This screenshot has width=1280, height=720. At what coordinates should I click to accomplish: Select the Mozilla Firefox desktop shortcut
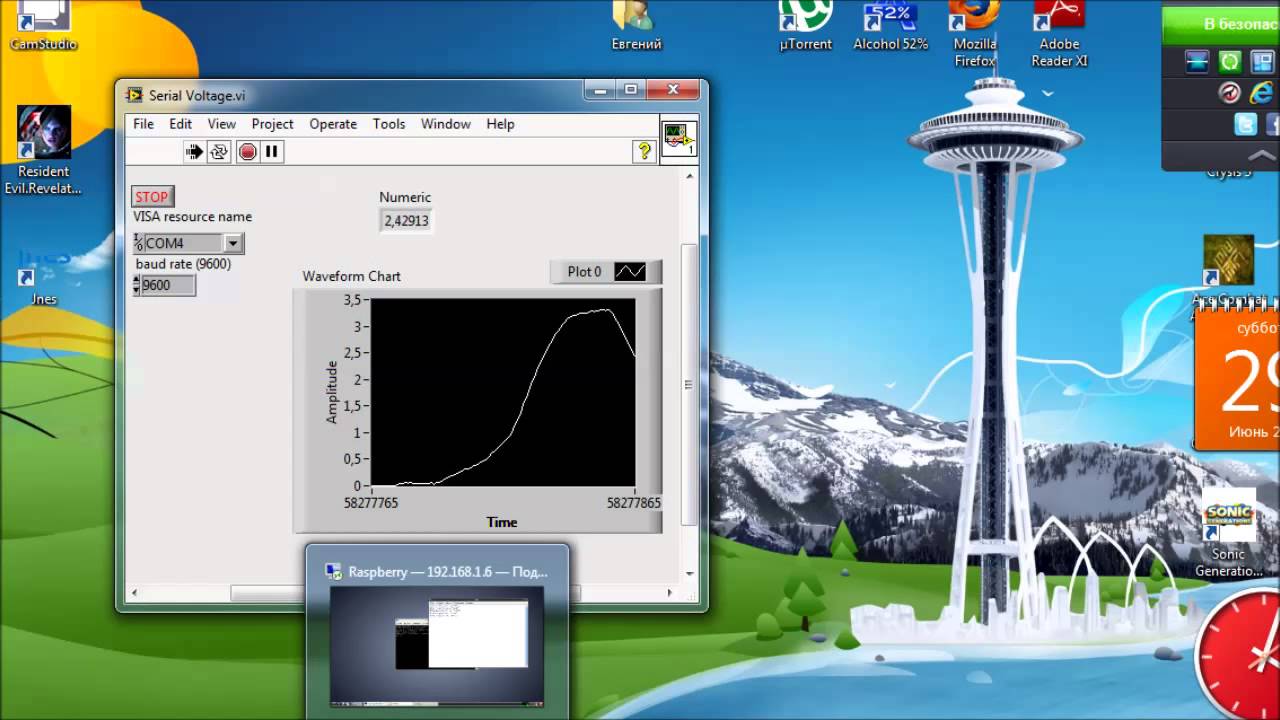[x=975, y=34]
